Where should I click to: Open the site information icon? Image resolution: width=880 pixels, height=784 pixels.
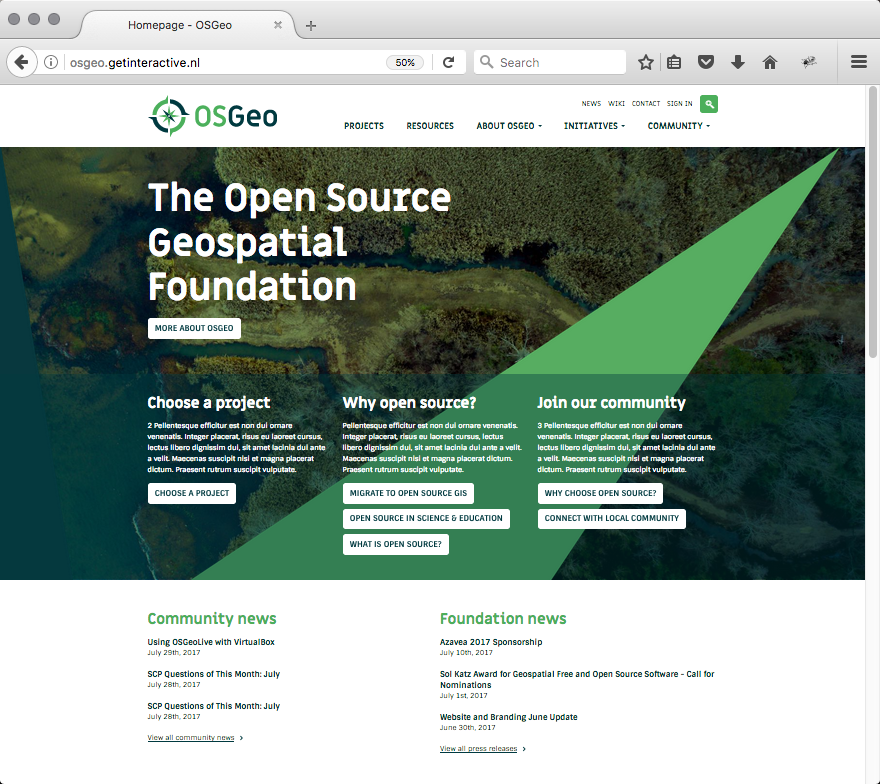click(x=51, y=62)
